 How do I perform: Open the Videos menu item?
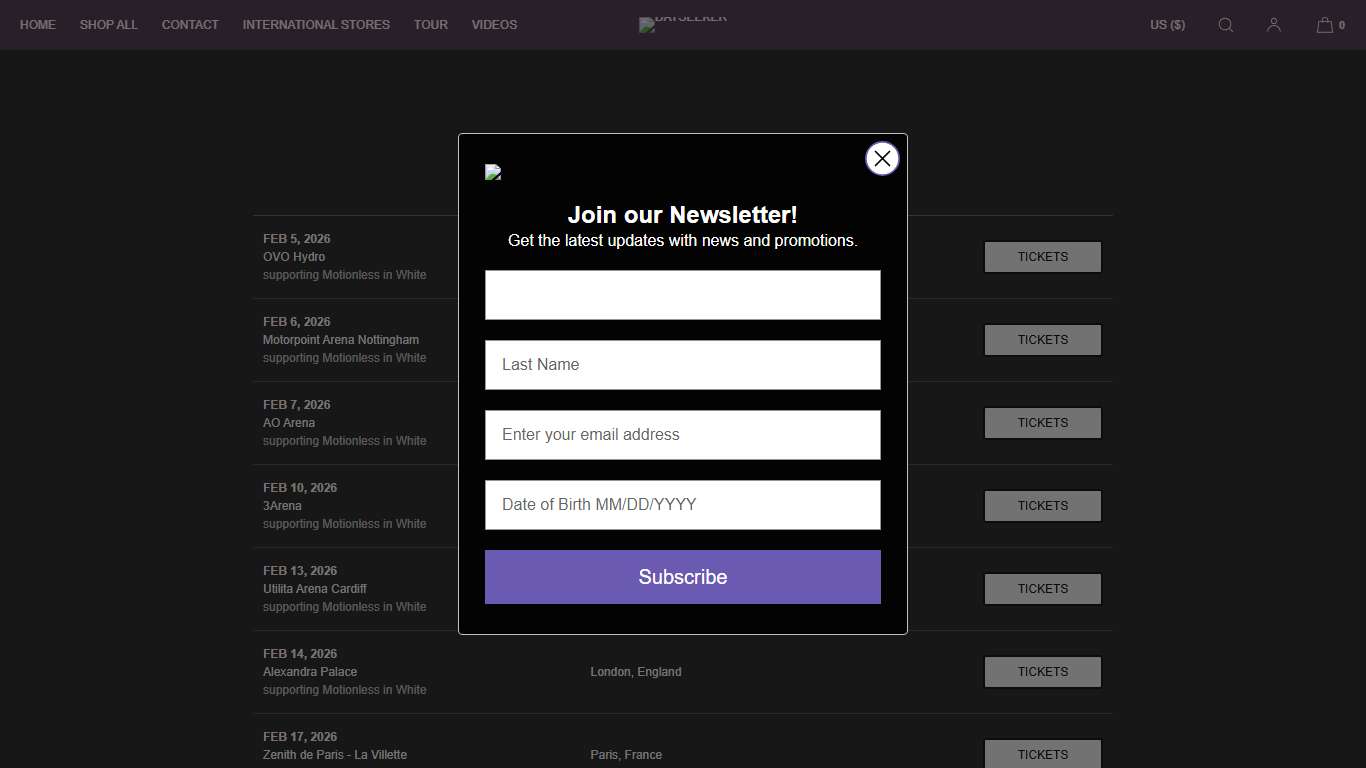pyautogui.click(x=494, y=25)
